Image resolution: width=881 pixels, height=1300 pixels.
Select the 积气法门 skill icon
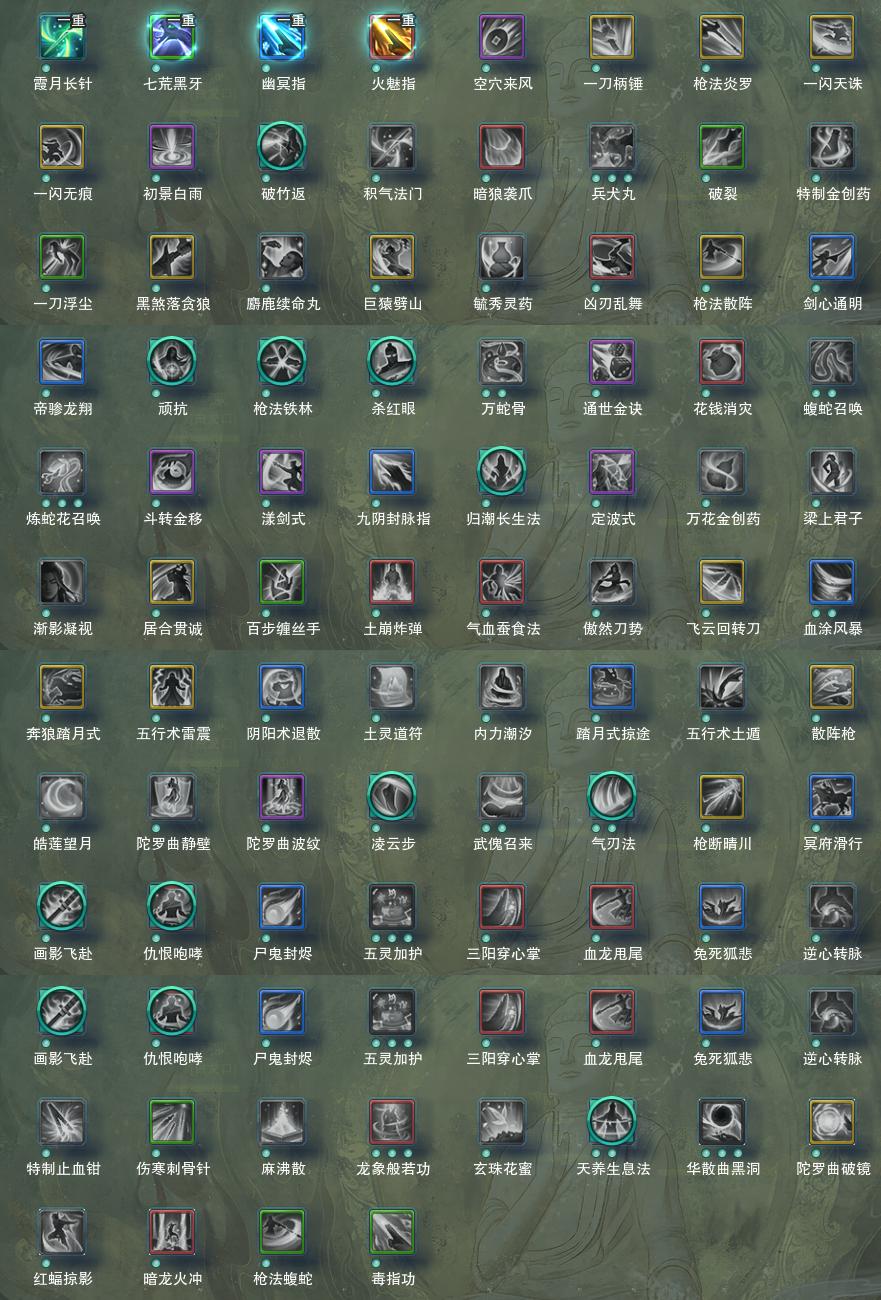pos(392,147)
